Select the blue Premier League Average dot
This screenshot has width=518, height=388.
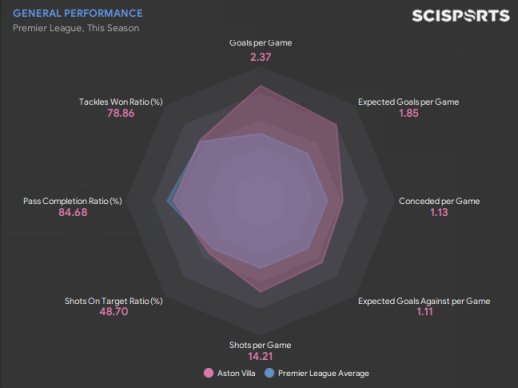[269, 373]
